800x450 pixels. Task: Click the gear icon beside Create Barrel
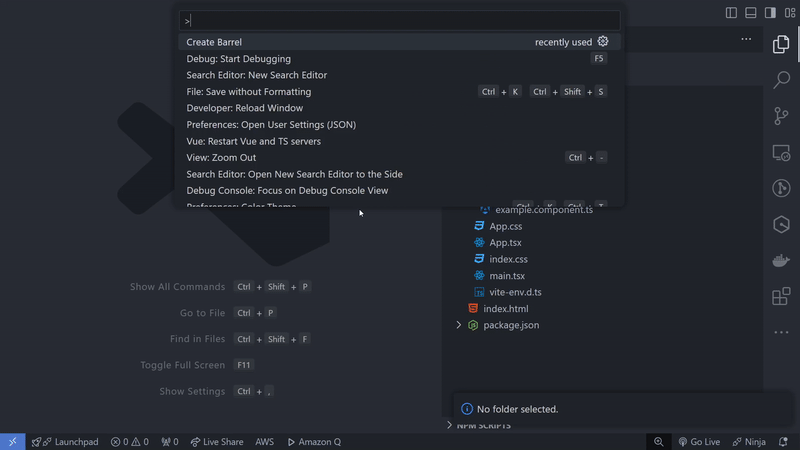click(x=603, y=42)
